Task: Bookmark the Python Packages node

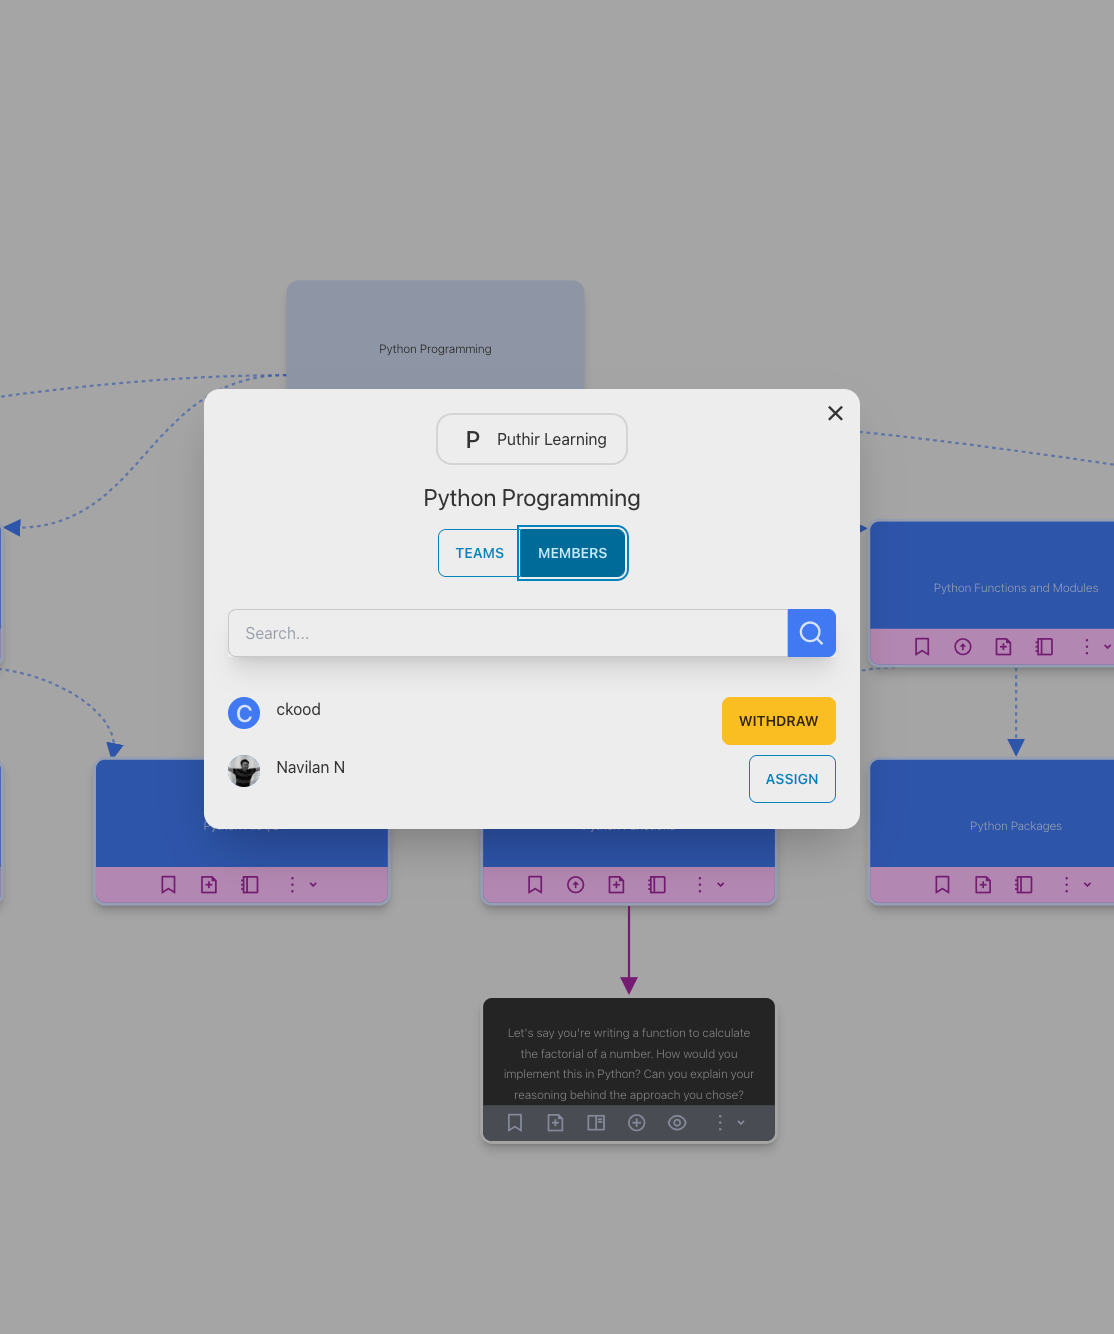Action: click(942, 885)
